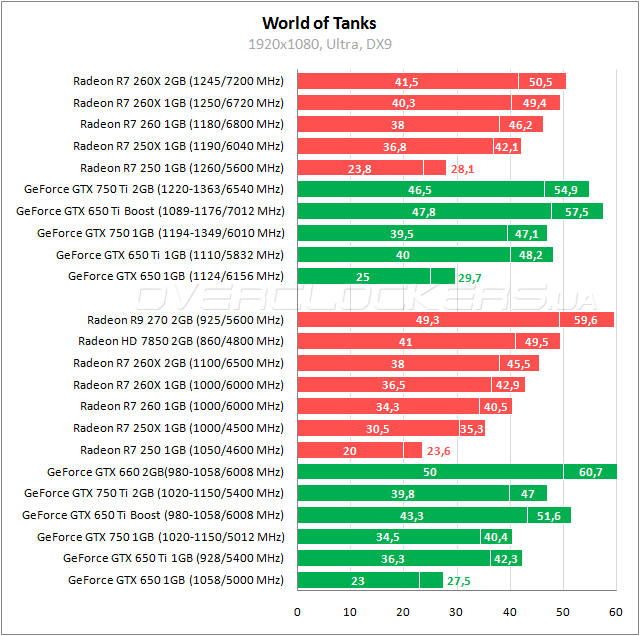Click the 57,5 value on the green bar
The width and height of the screenshot is (640, 636).
tap(576, 211)
